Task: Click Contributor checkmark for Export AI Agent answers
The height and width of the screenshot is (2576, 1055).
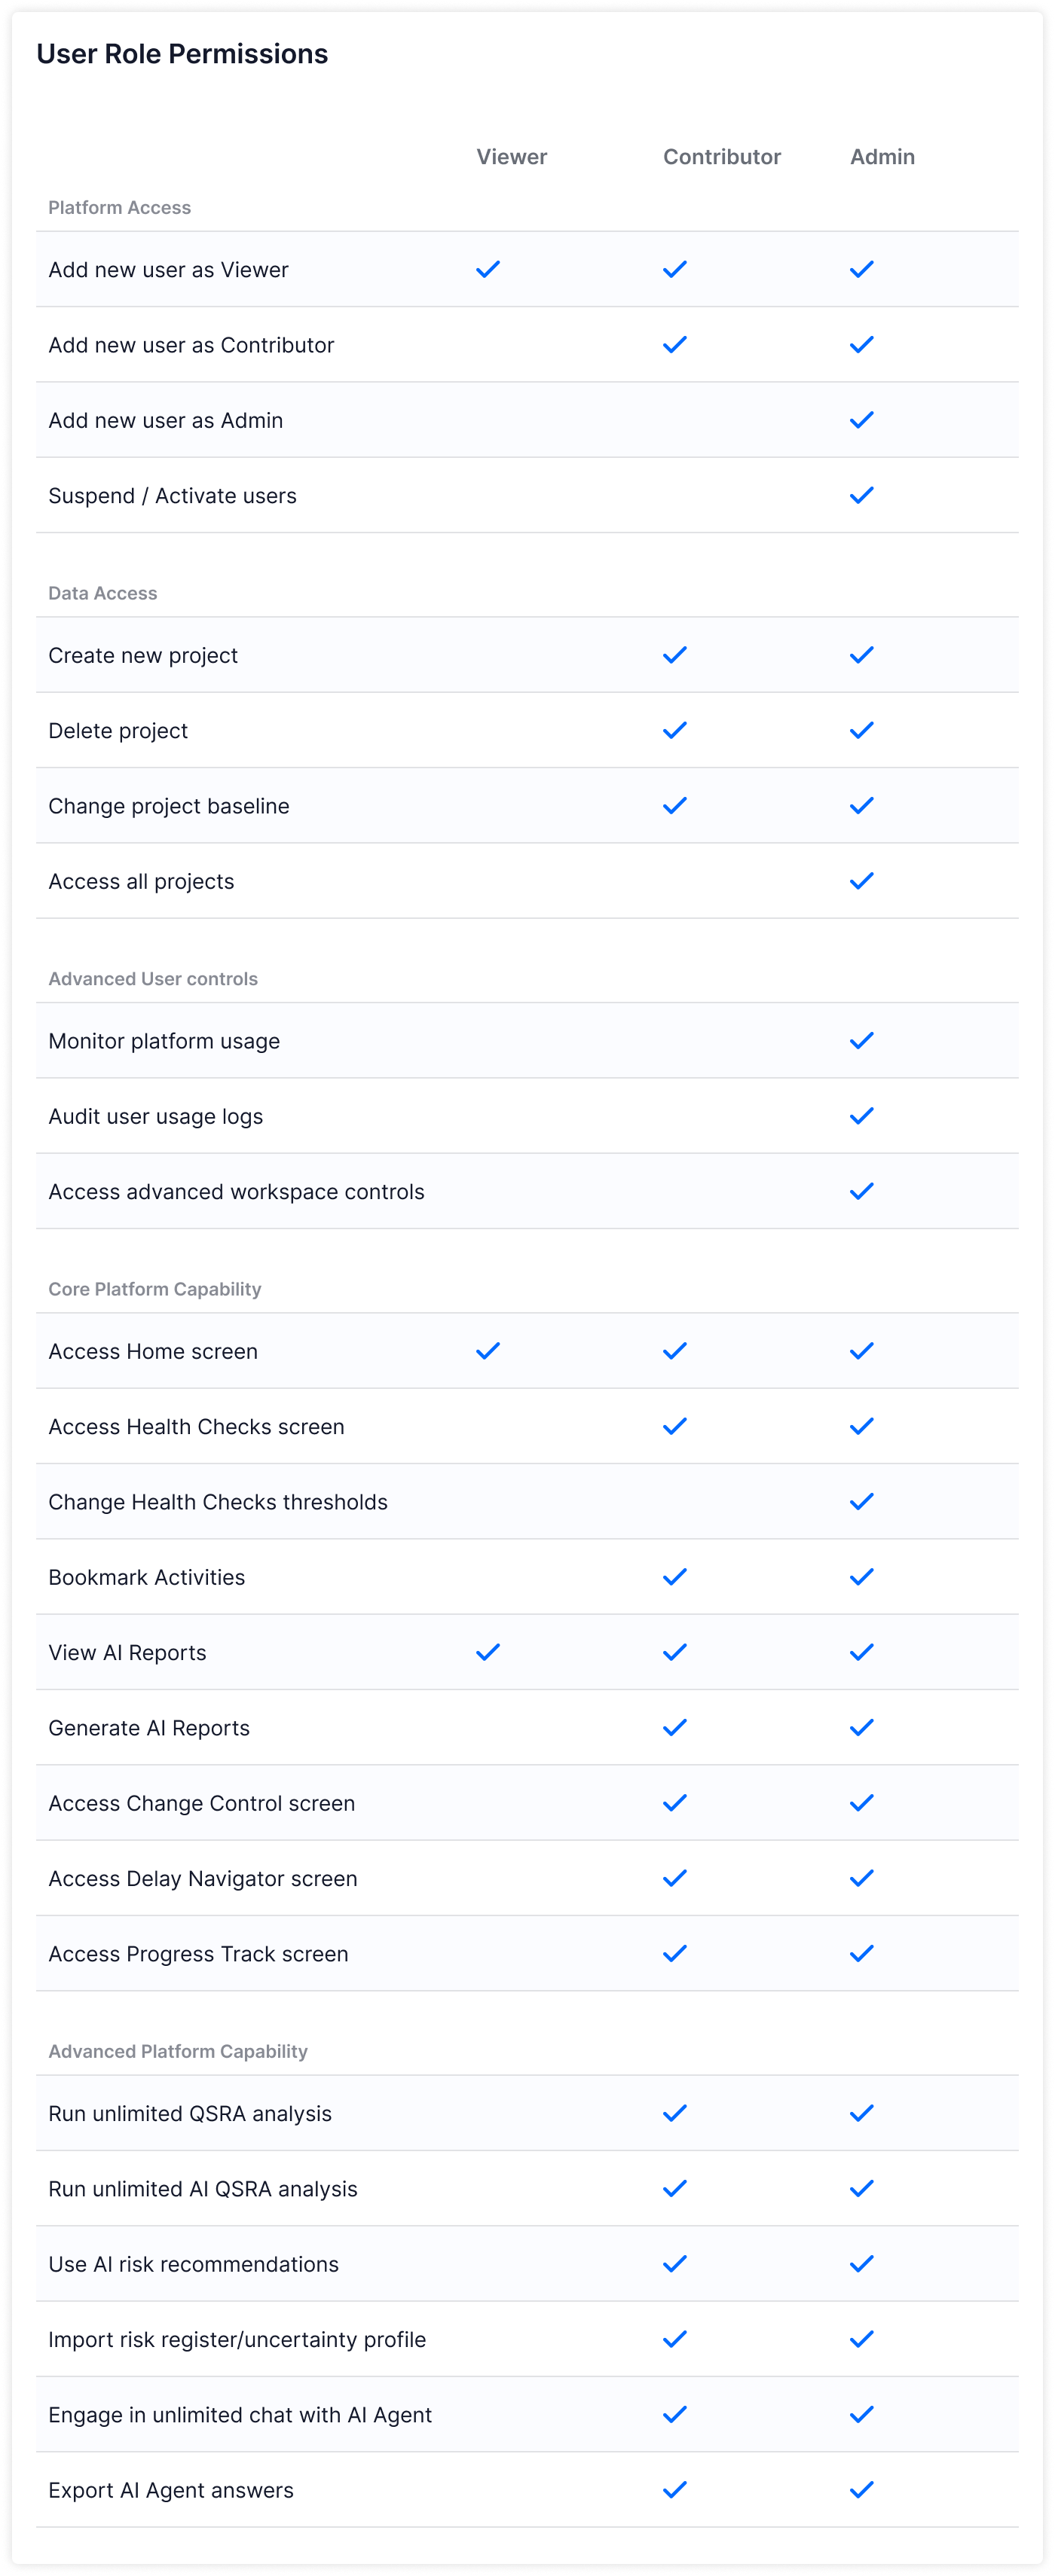Action: 675,2490
